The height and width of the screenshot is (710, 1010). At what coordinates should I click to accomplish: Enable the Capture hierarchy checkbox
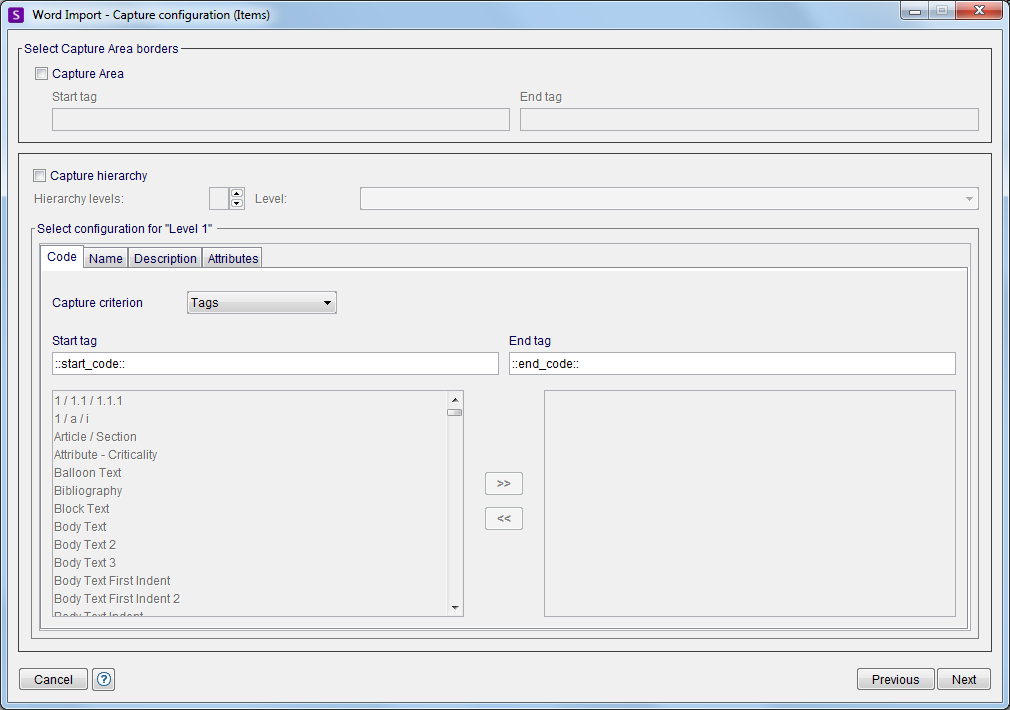(x=39, y=175)
